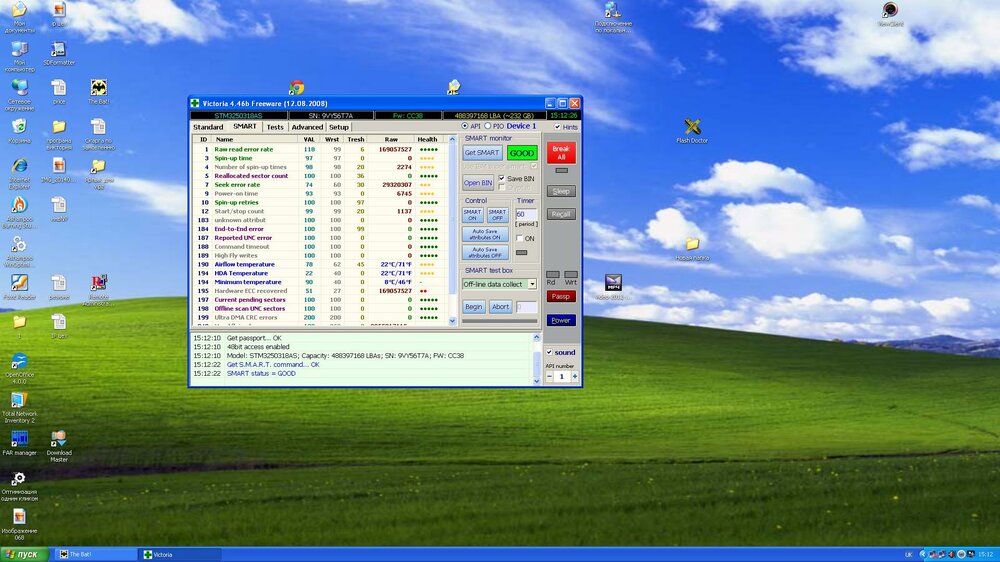Select the PIO radio button
Screen dimensions: 1000x562
(x=487, y=127)
